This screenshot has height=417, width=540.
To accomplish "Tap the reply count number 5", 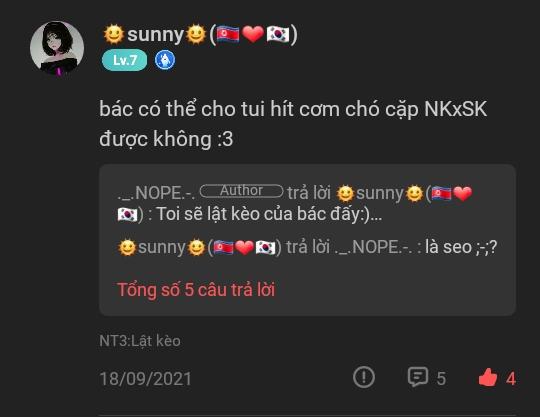I will [441, 379].
